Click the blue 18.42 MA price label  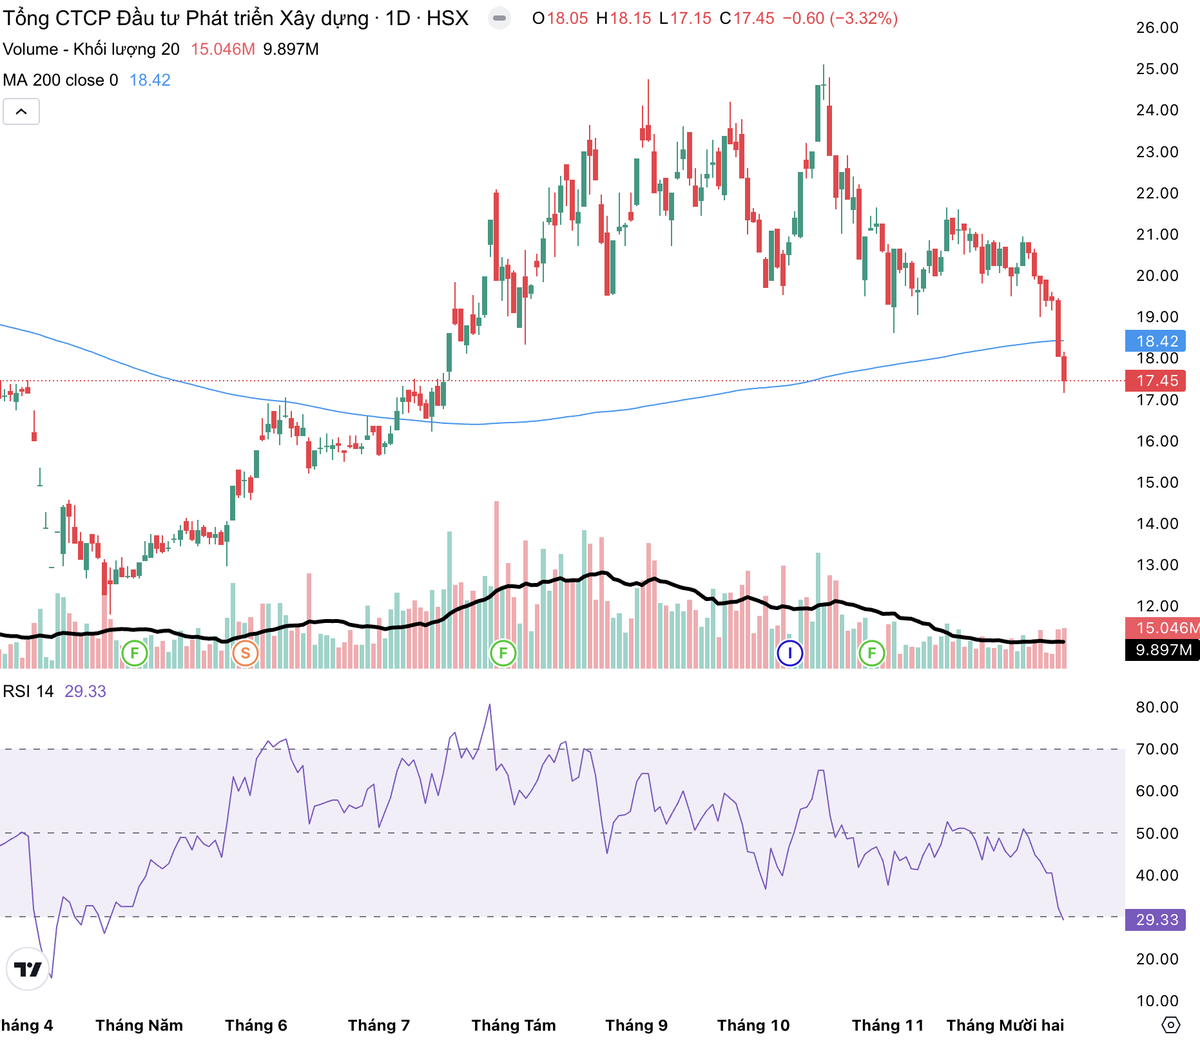pyautogui.click(x=1156, y=341)
